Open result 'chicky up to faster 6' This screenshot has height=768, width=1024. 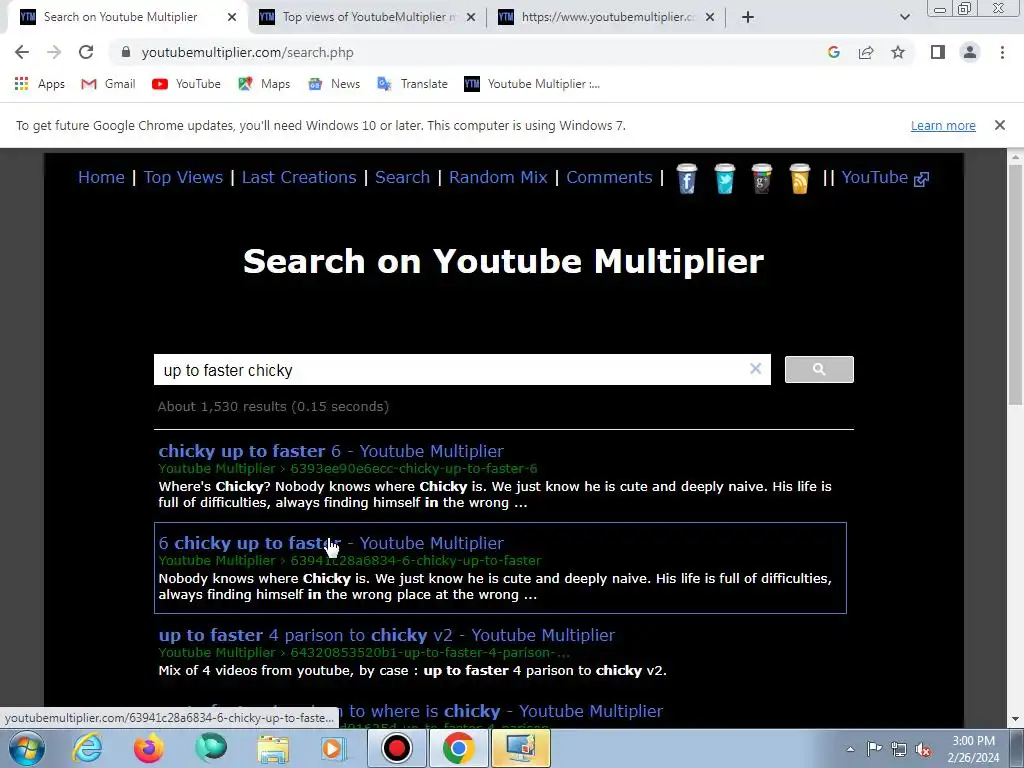point(331,451)
